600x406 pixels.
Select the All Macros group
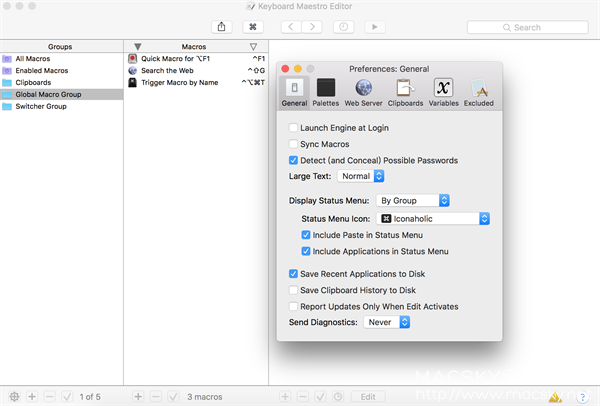[62, 59]
